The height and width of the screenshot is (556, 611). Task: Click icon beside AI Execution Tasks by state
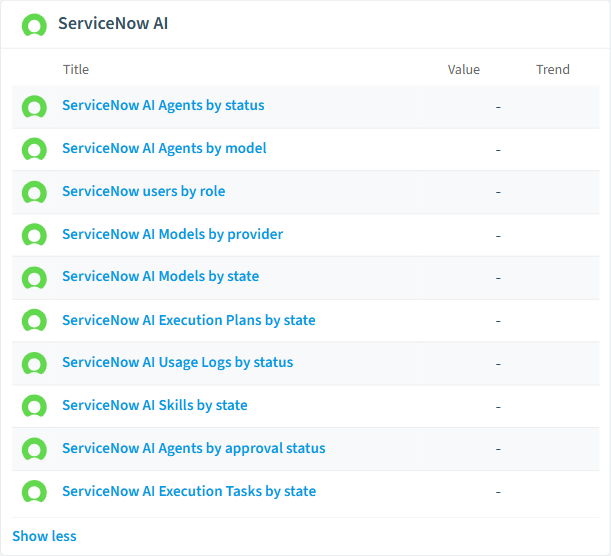(x=34, y=491)
